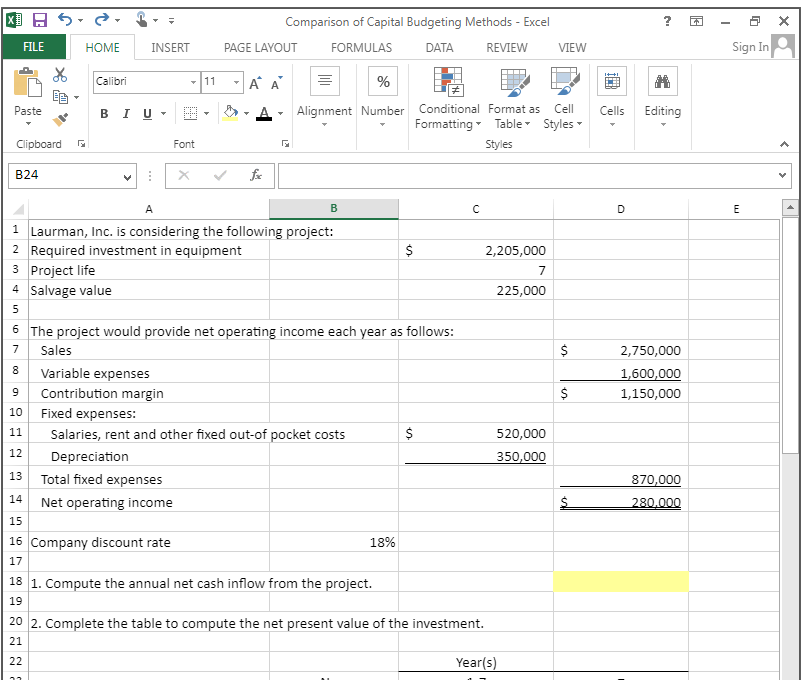
Task: Apply the fill color bucket
Action: pyautogui.click(x=230, y=113)
